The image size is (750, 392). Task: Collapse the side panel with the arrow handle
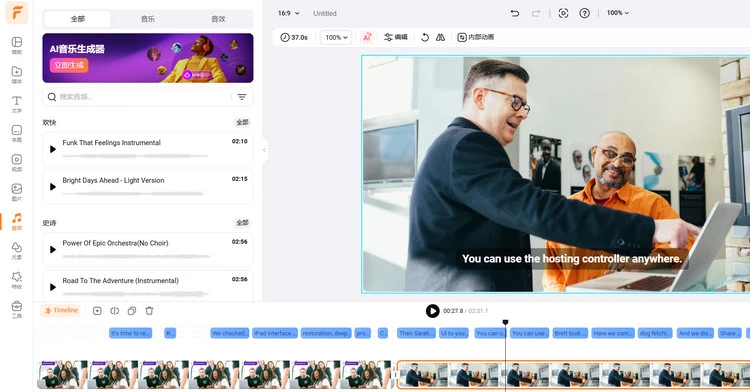tap(264, 150)
